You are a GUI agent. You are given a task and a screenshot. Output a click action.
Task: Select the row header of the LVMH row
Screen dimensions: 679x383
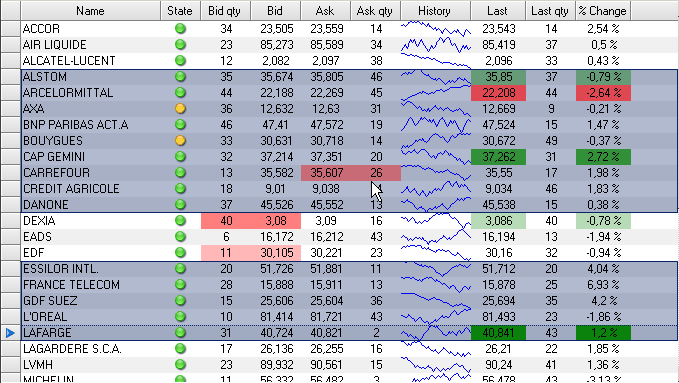point(10,365)
